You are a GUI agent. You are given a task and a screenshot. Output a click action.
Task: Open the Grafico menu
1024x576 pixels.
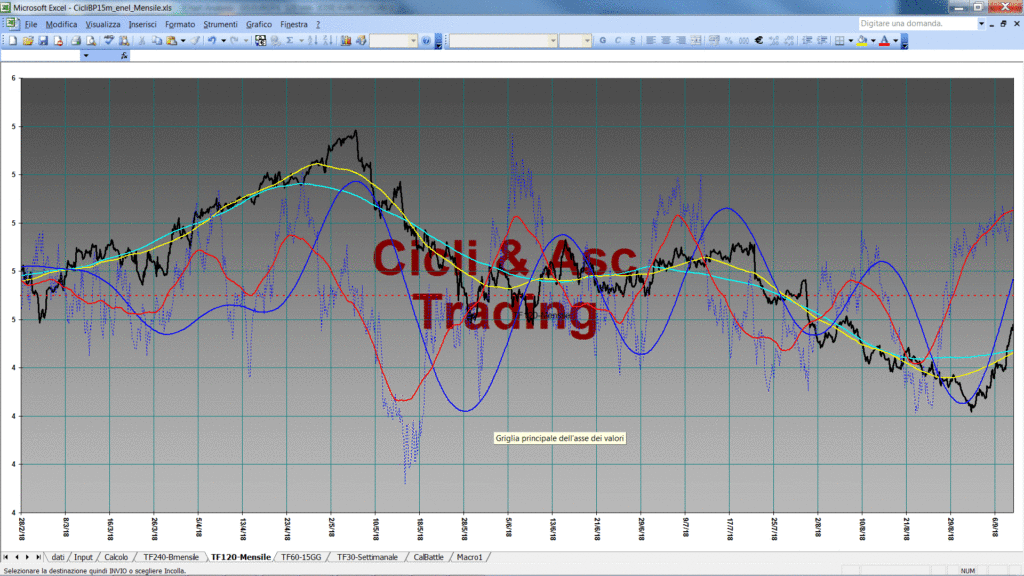(x=259, y=24)
